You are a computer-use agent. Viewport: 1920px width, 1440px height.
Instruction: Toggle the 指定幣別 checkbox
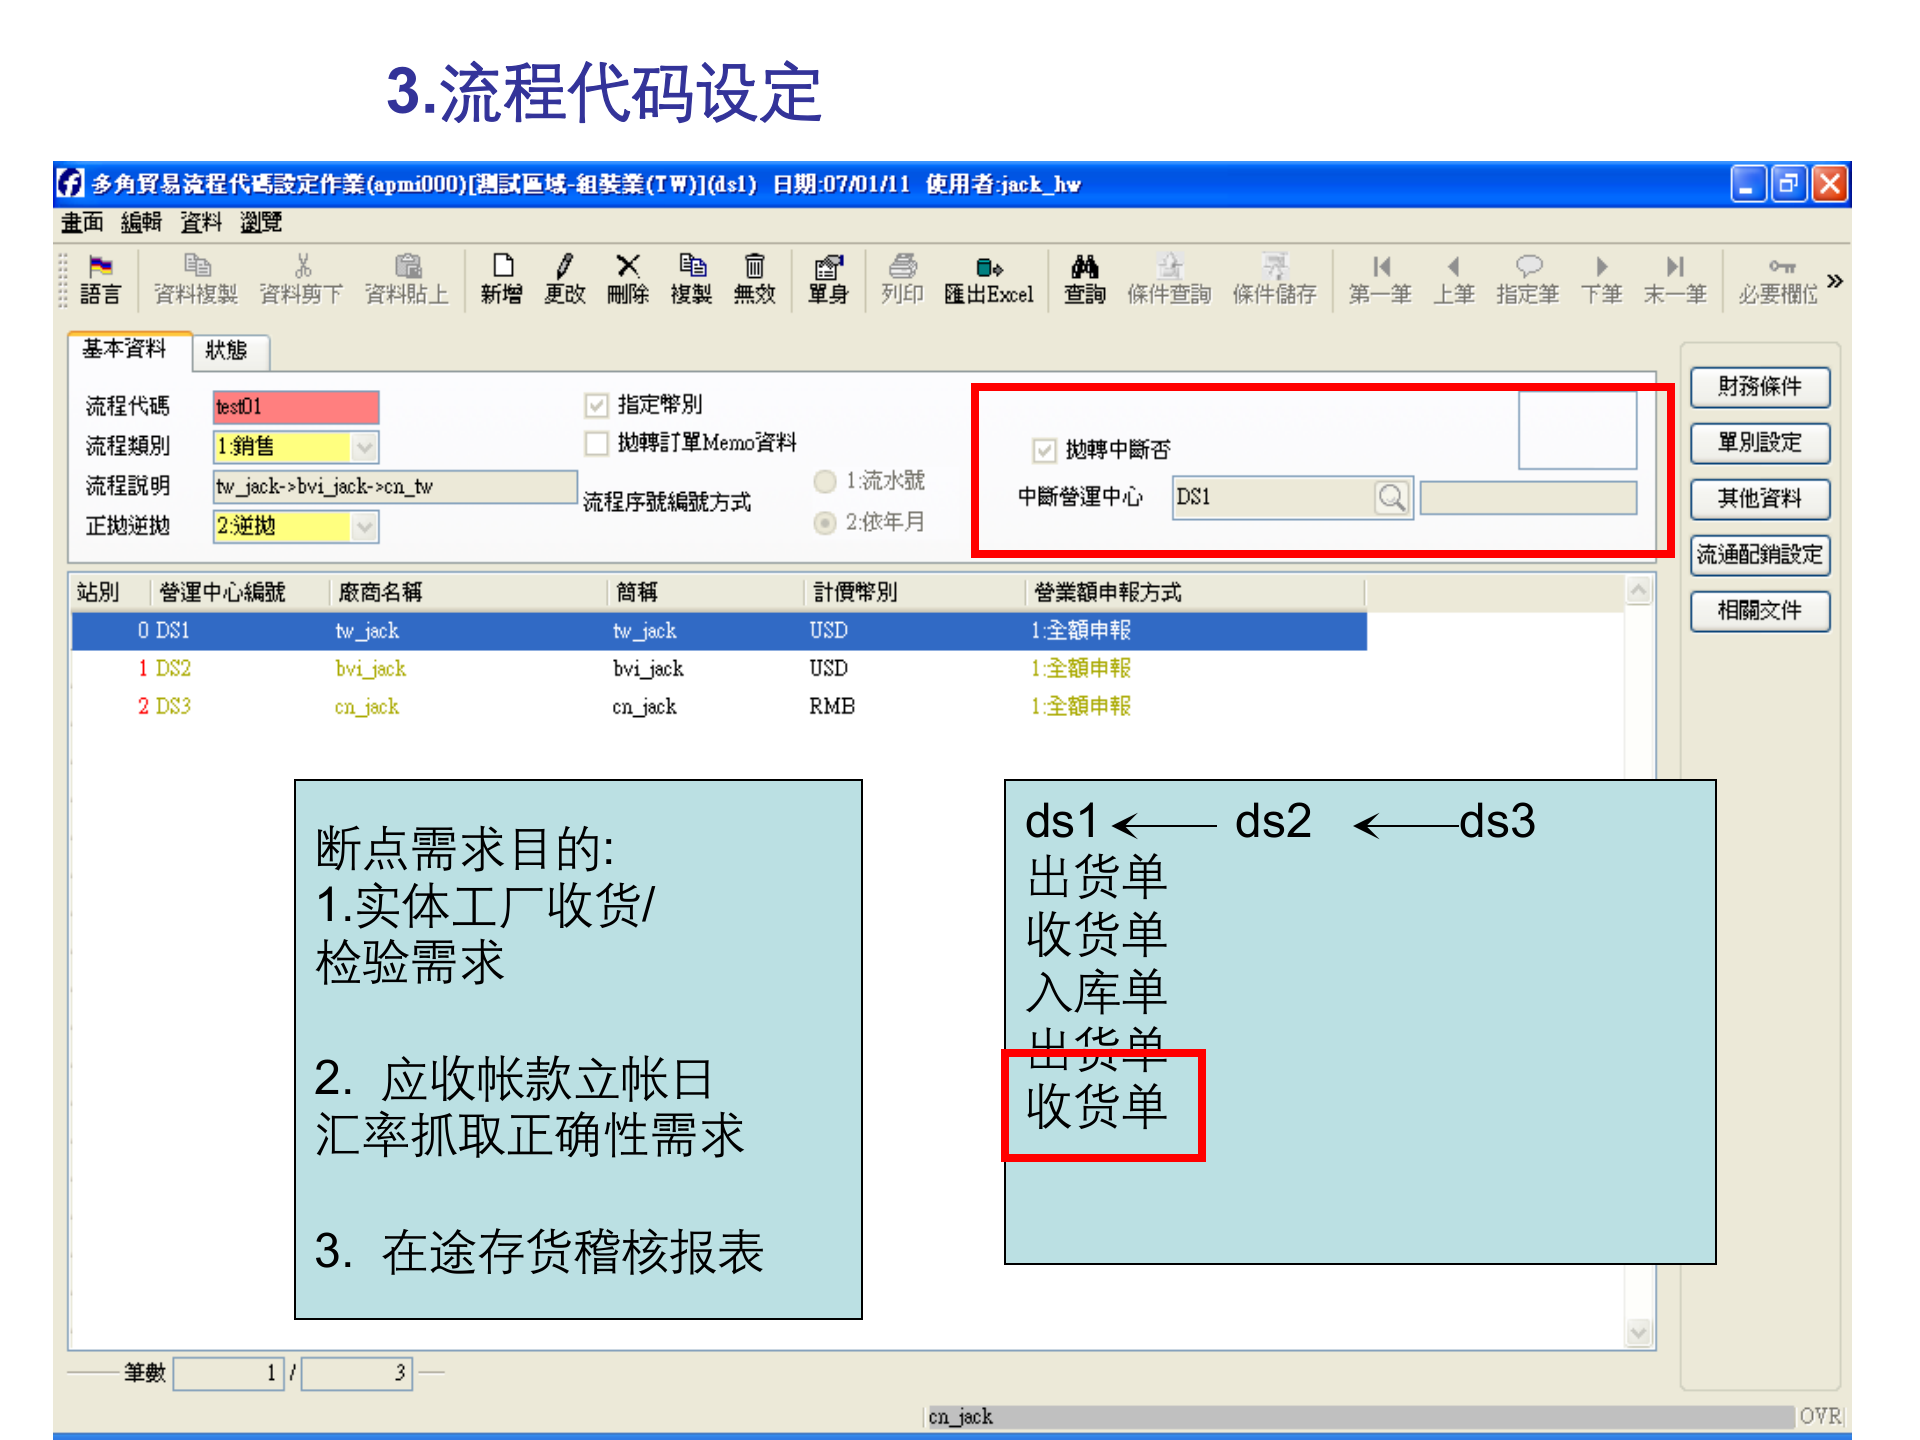pyautogui.click(x=597, y=404)
